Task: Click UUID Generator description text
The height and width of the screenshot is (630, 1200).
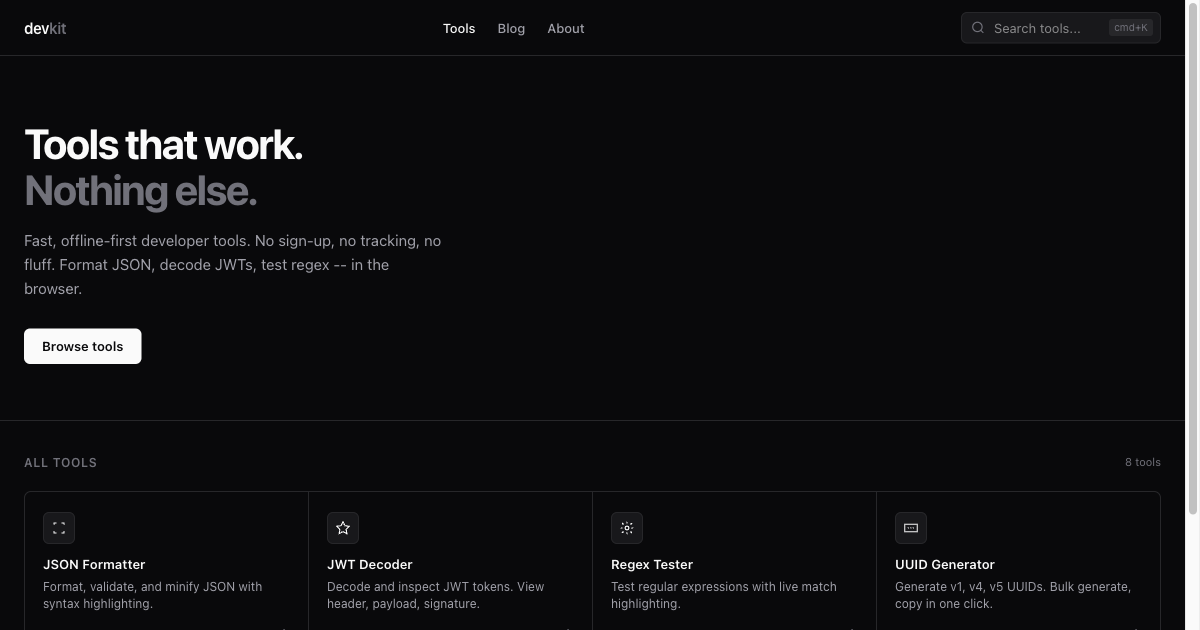Action: (1013, 595)
